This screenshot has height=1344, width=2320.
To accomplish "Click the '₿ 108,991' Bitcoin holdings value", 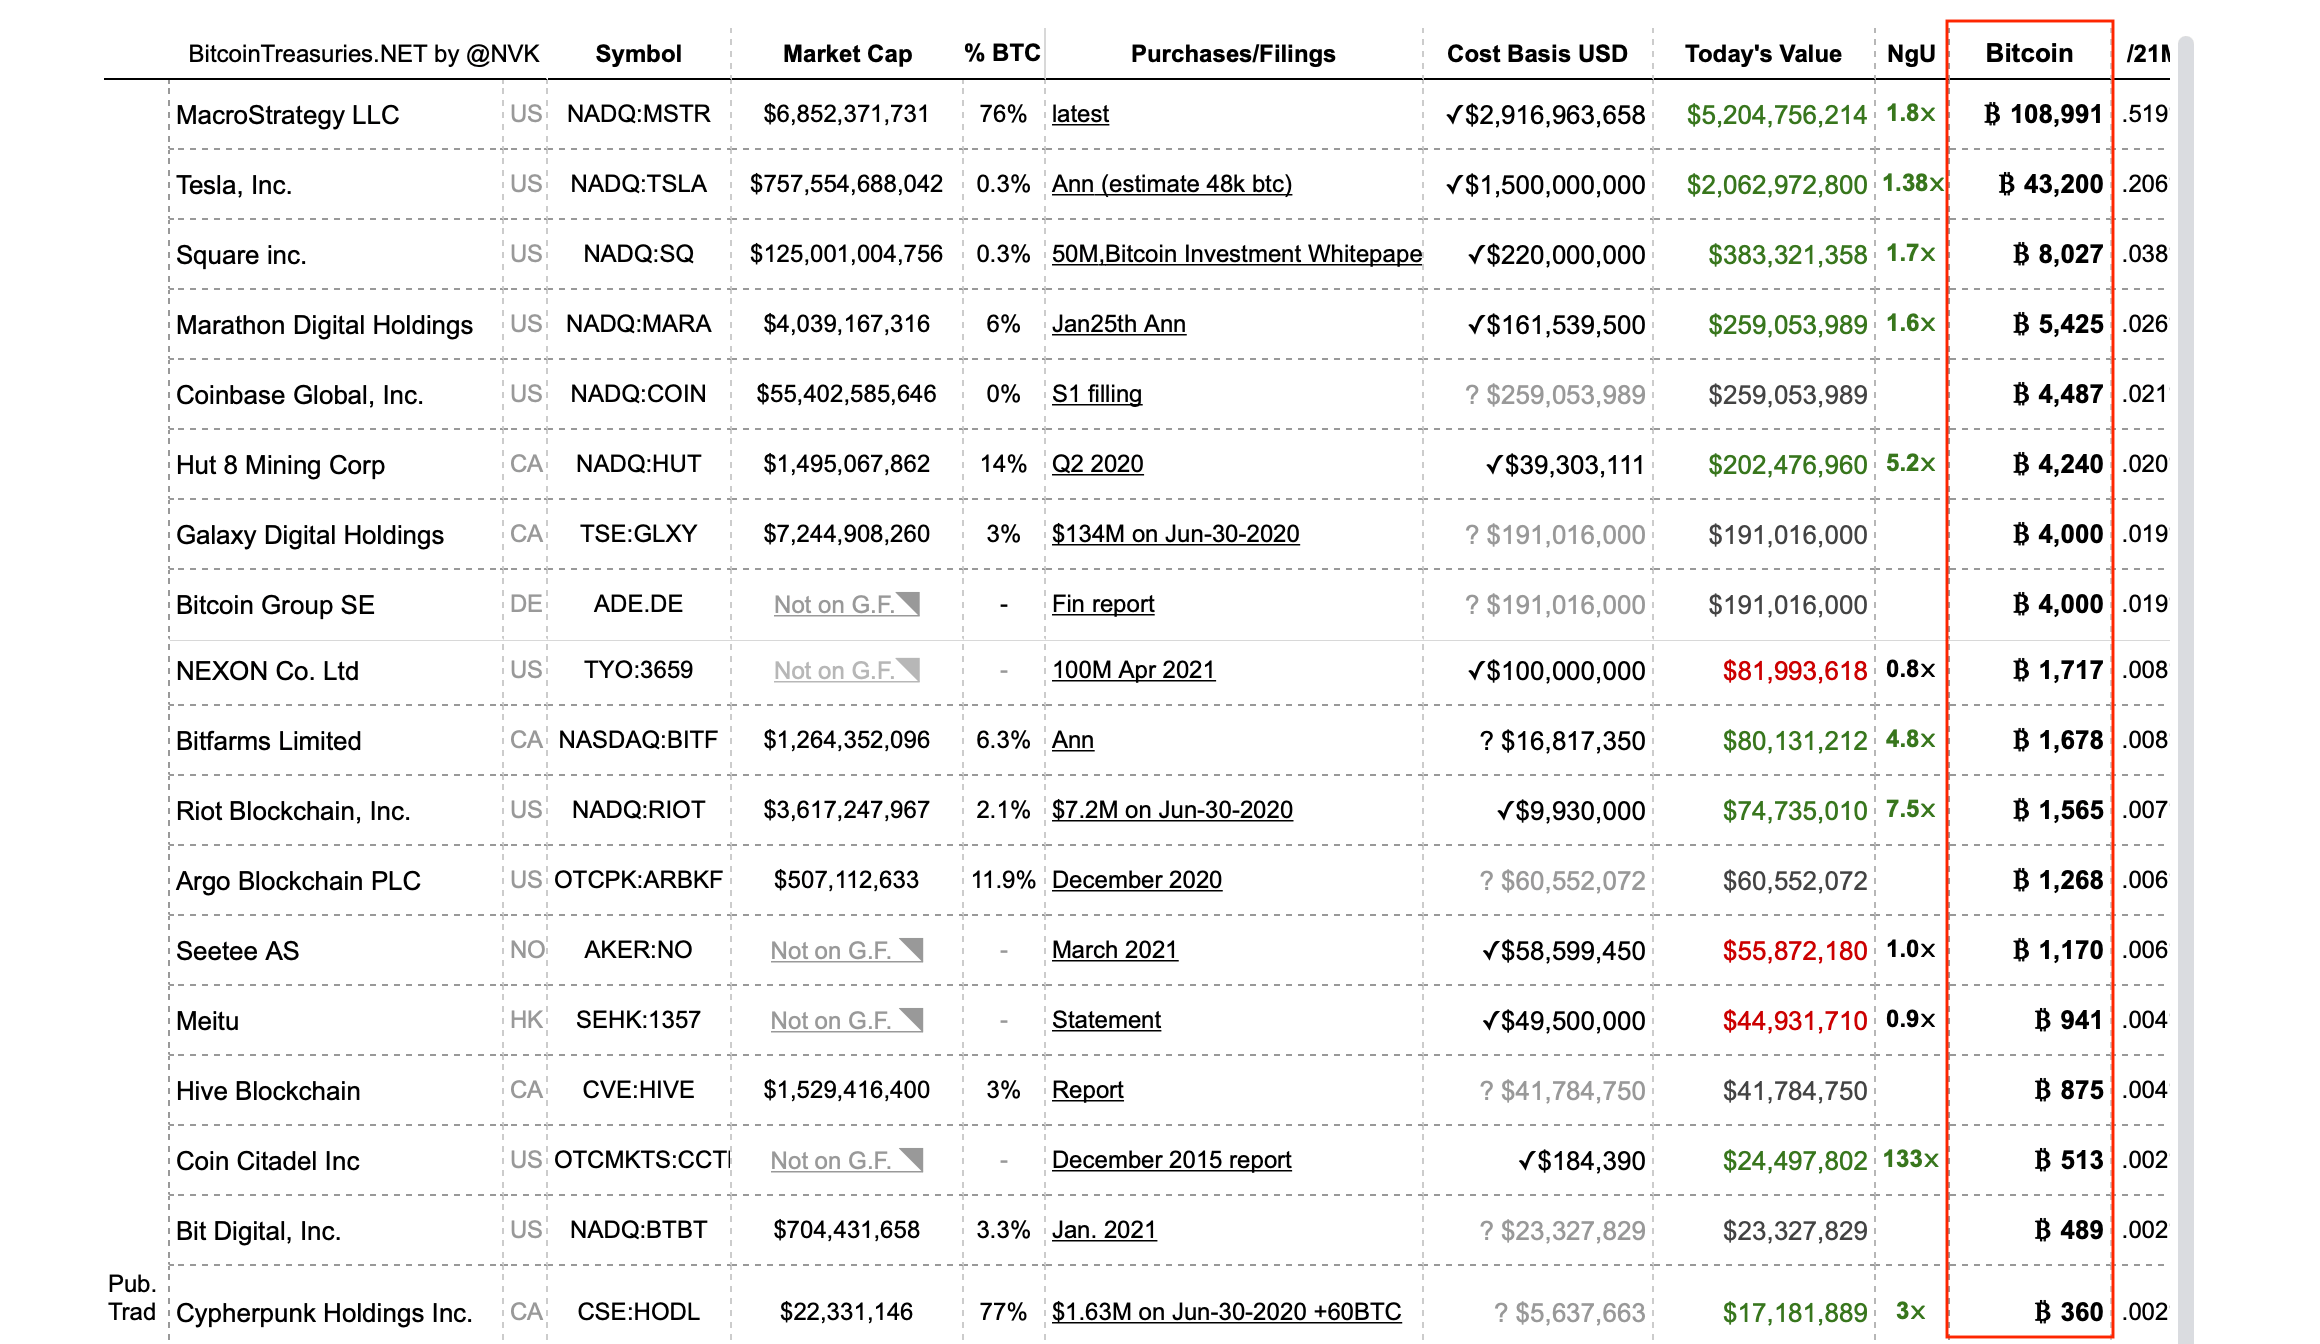I will 2044,114.
